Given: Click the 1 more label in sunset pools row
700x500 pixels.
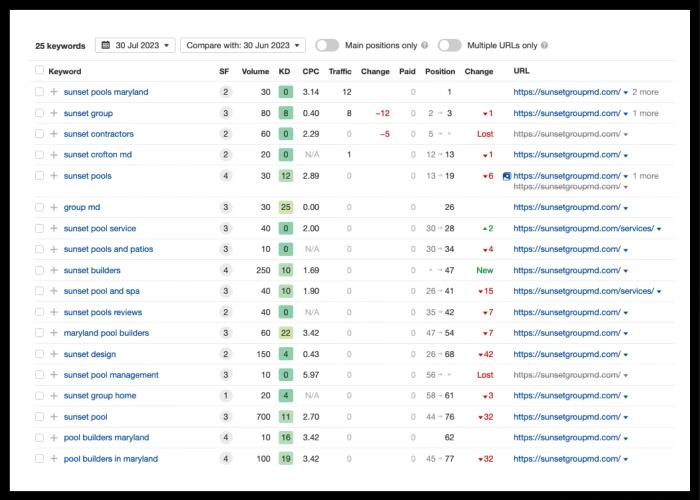Looking at the screenshot, I should 646,176.
